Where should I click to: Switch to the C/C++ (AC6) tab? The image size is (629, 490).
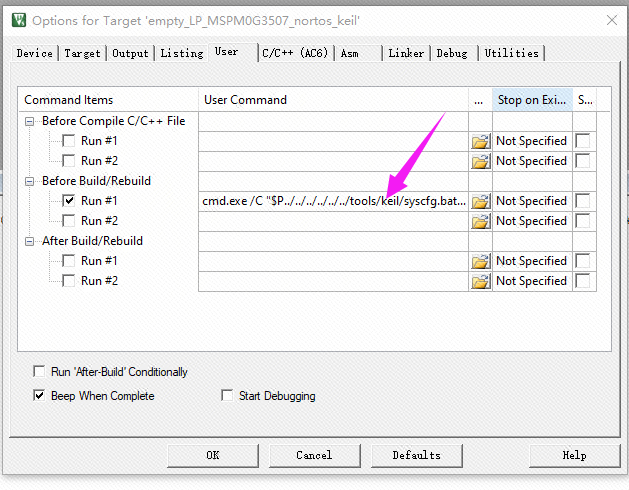coord(296,53)
